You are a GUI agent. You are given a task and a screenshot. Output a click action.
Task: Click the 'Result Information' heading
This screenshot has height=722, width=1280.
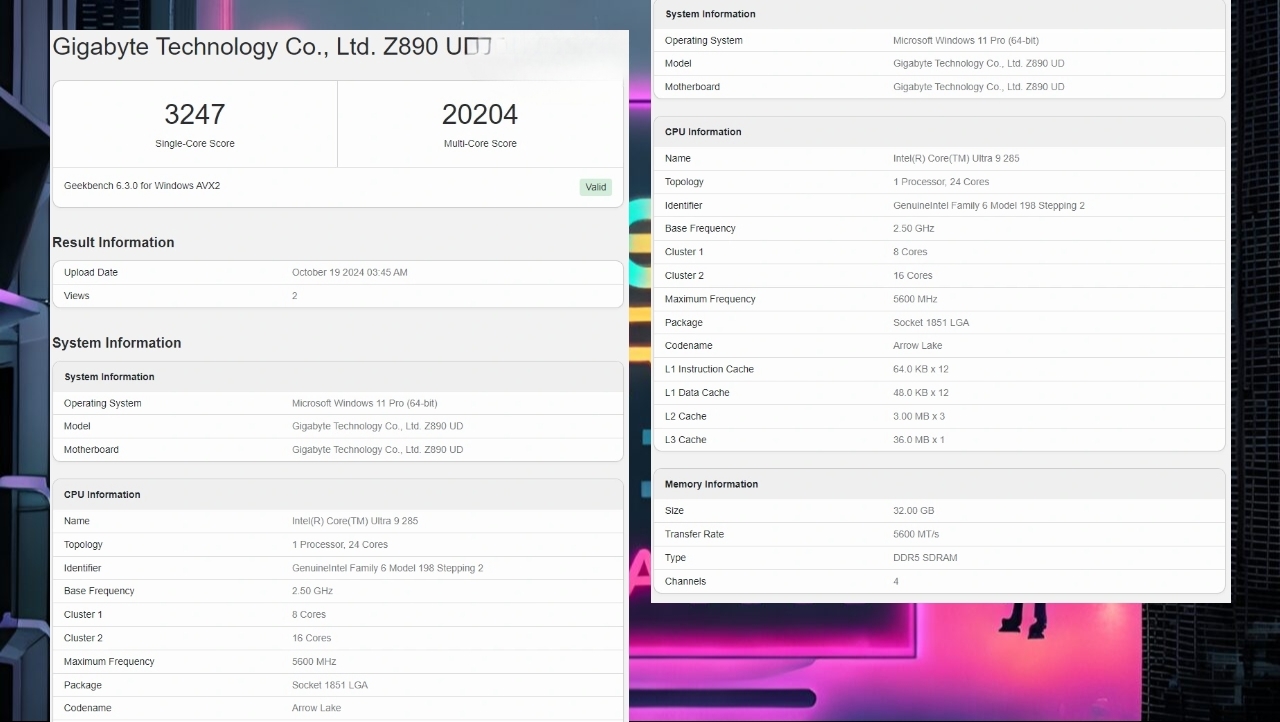coord(113,242)
